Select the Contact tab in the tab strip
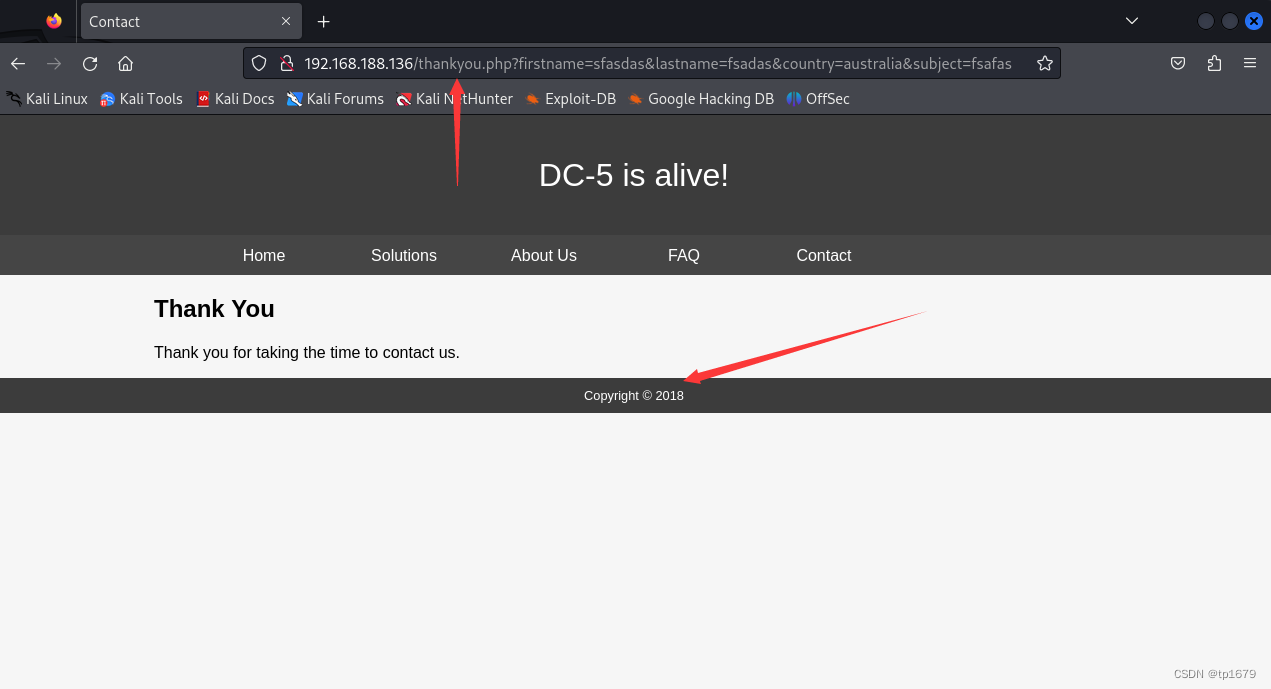 pos(190,21)
